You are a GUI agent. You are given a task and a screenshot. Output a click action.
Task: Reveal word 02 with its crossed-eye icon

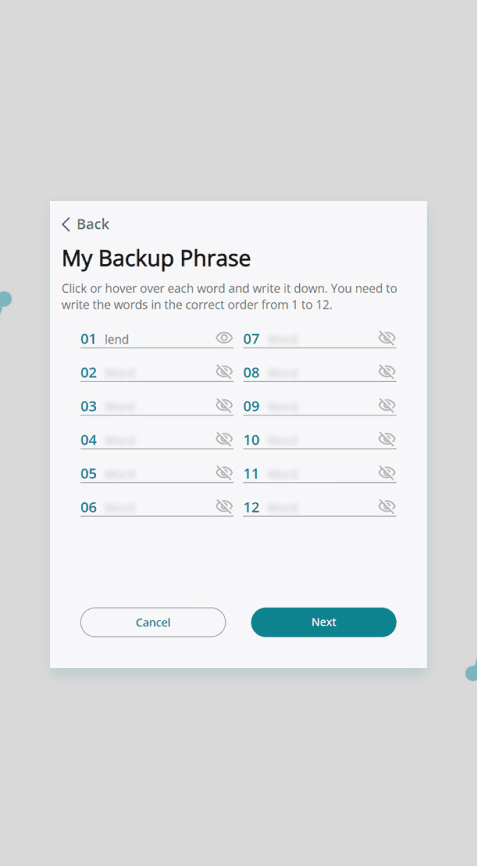[x=224, y=372]
